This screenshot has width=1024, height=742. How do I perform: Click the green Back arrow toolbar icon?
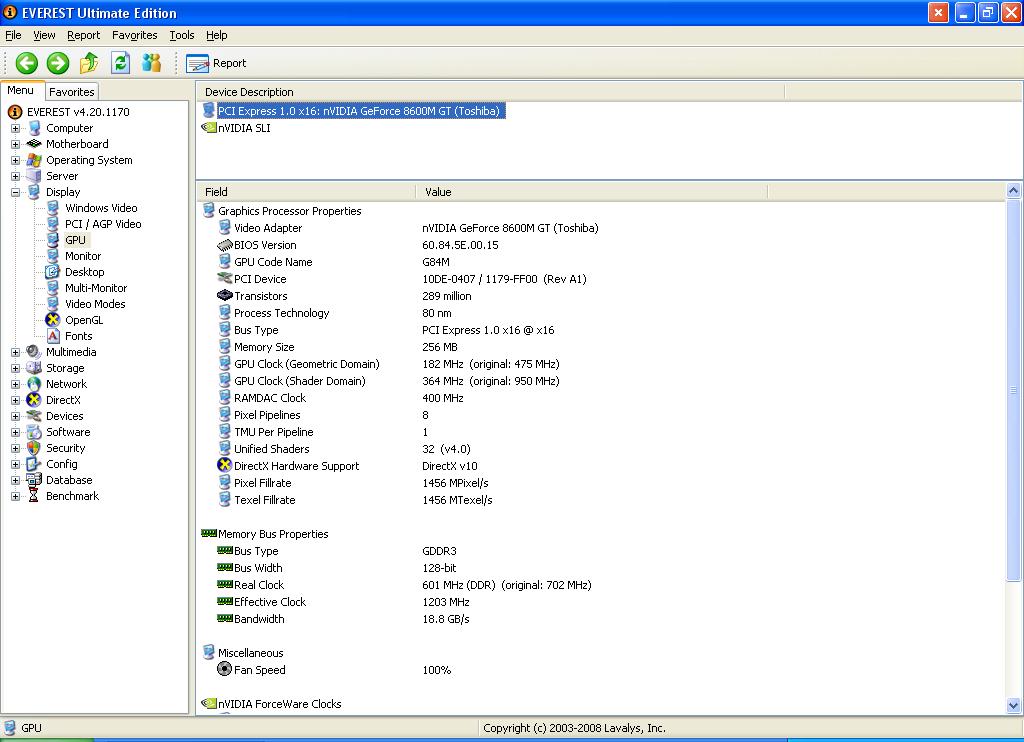pyautogui.click(x=27, y=63)
